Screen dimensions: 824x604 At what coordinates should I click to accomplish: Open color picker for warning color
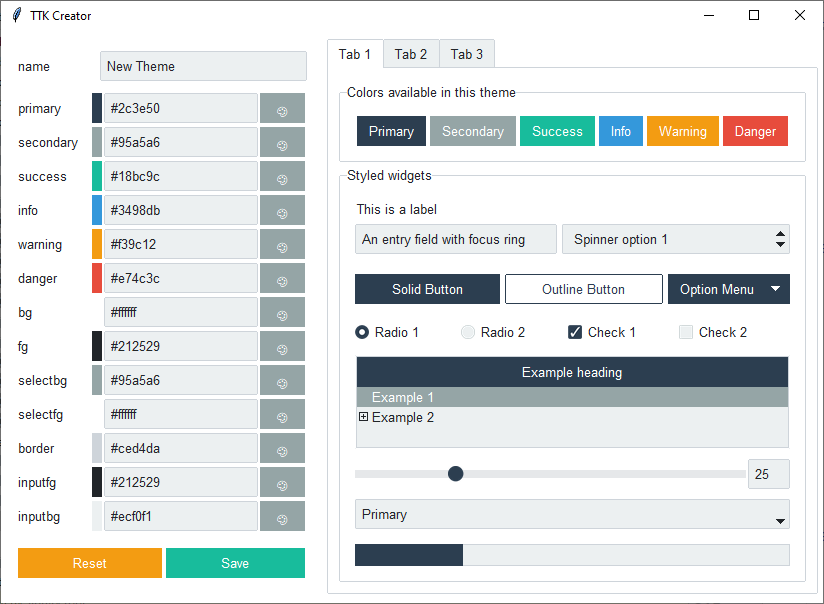(282, 244)
